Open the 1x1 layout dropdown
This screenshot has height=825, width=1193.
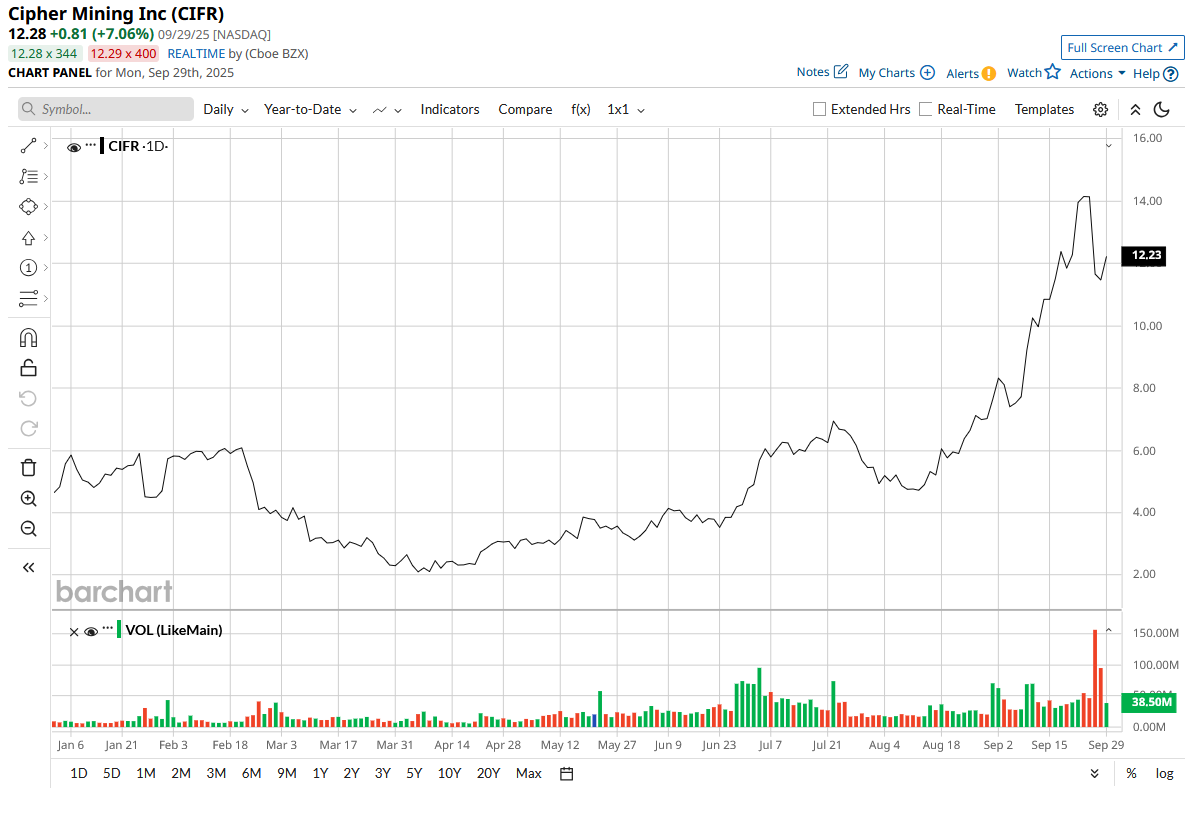(x=626, y=110)
